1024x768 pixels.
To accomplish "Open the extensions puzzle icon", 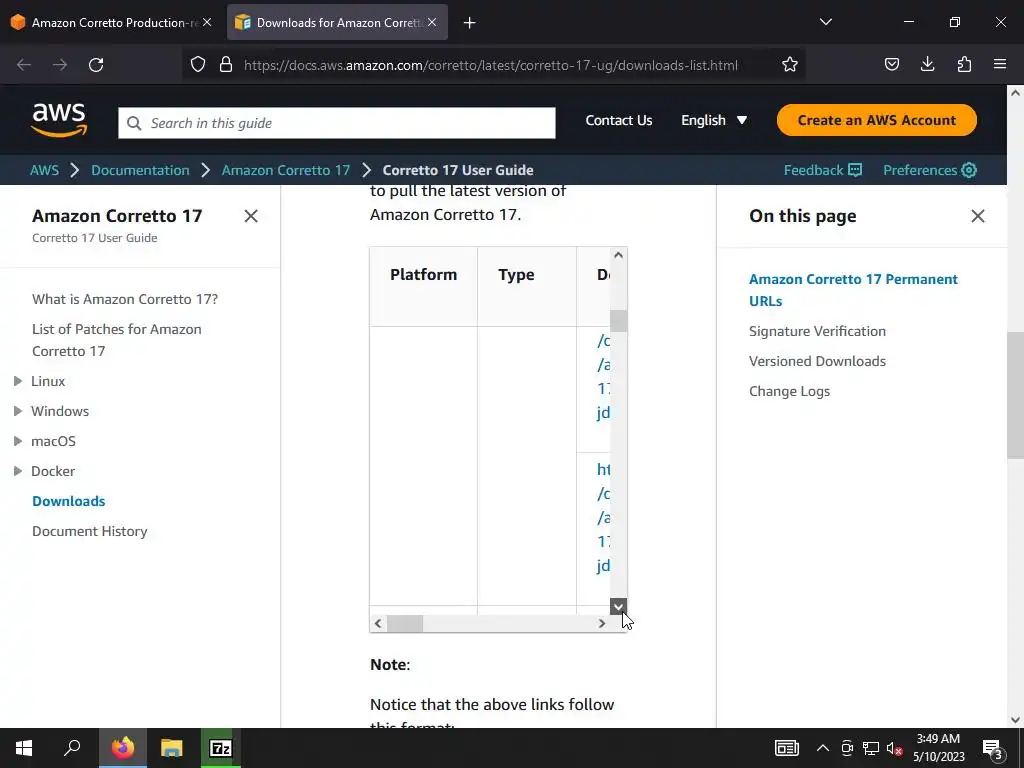I will point(964,64).
